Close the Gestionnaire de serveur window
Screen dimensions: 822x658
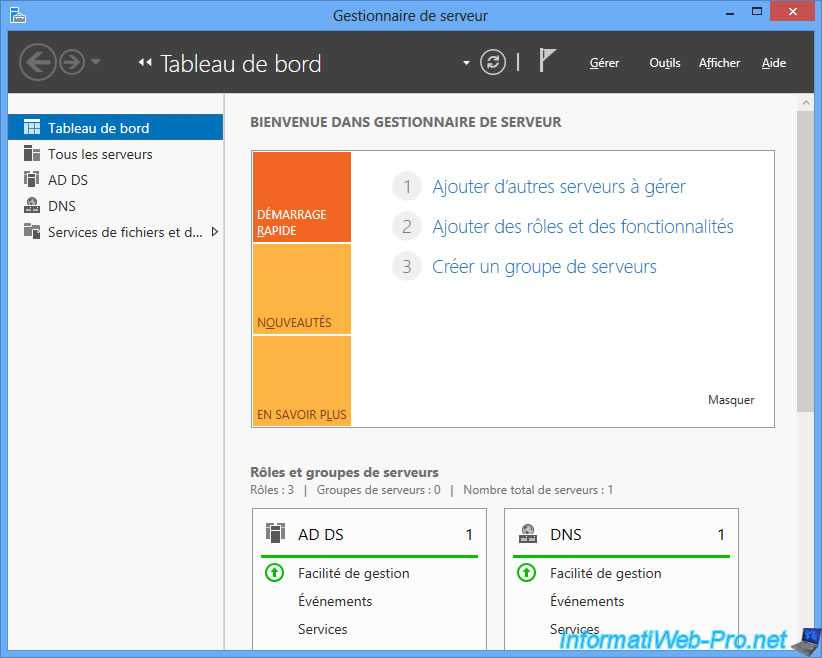pos(793,12)
